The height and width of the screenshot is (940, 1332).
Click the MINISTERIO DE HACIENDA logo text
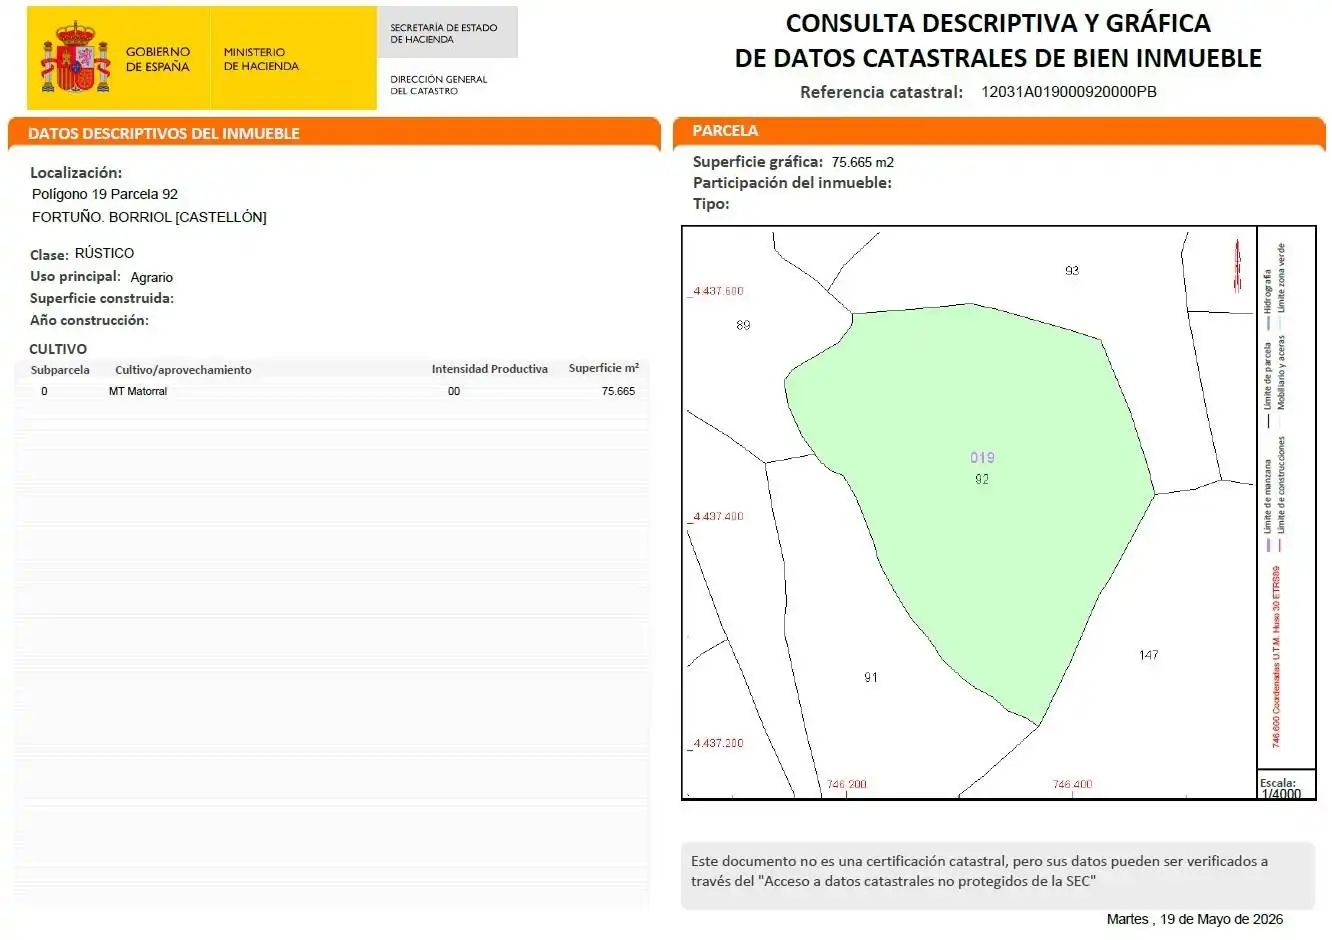pos(261,59)
